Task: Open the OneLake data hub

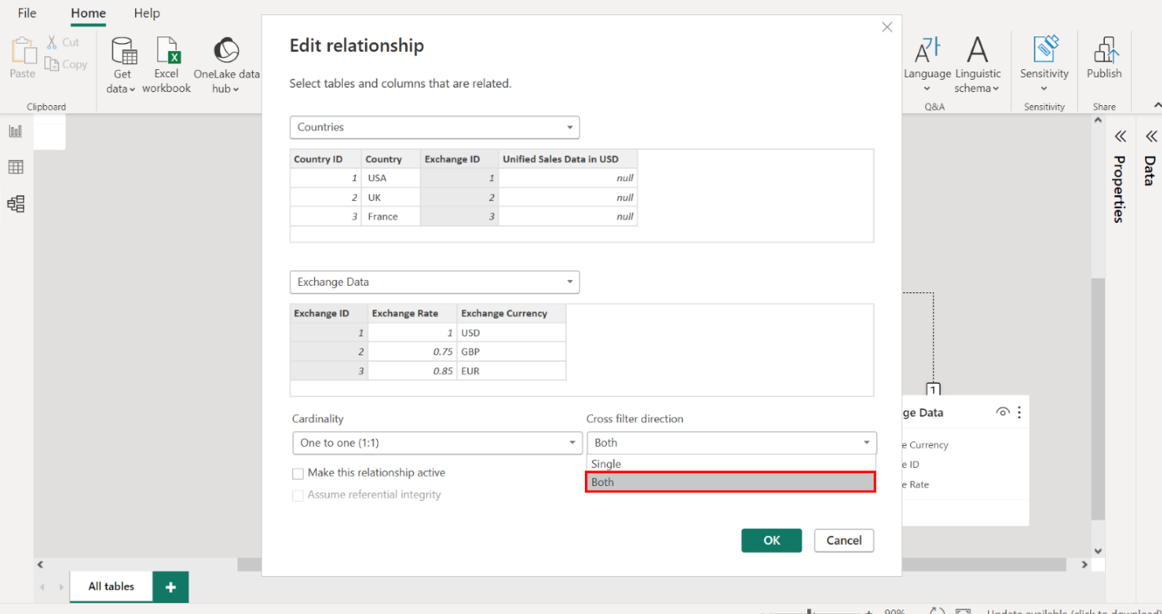Action: tap(226, 52)
